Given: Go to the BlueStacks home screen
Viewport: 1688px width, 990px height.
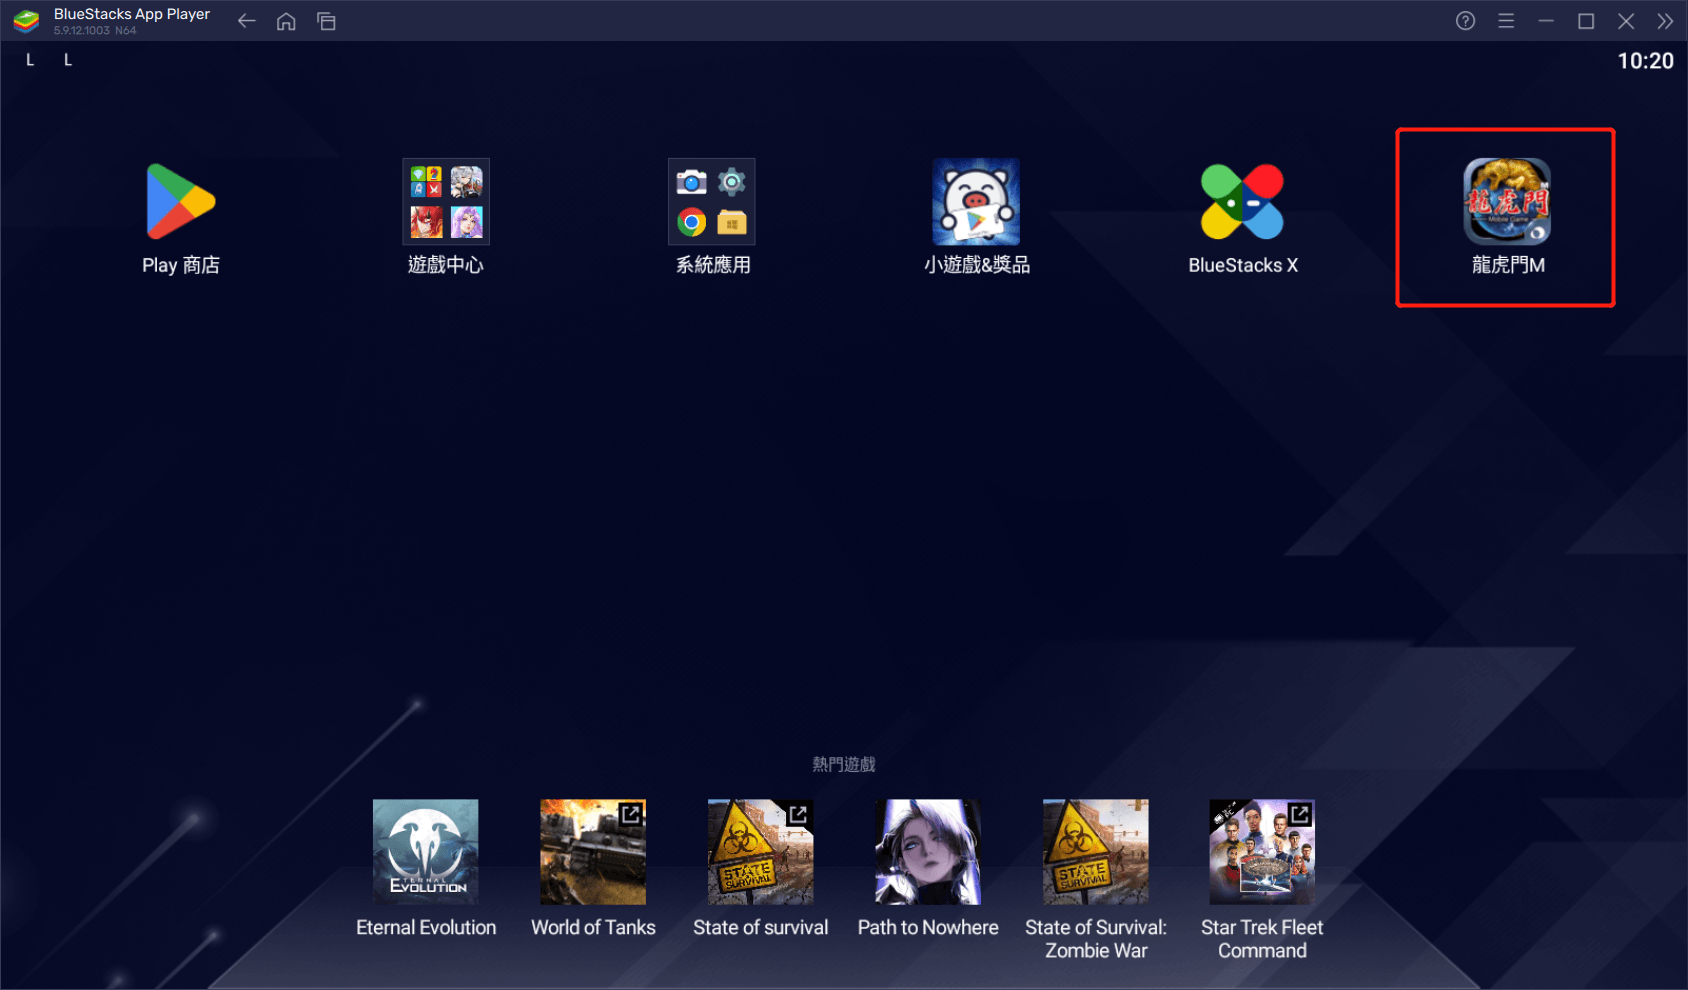Looking at the screenshot, I should coord(286,21).
